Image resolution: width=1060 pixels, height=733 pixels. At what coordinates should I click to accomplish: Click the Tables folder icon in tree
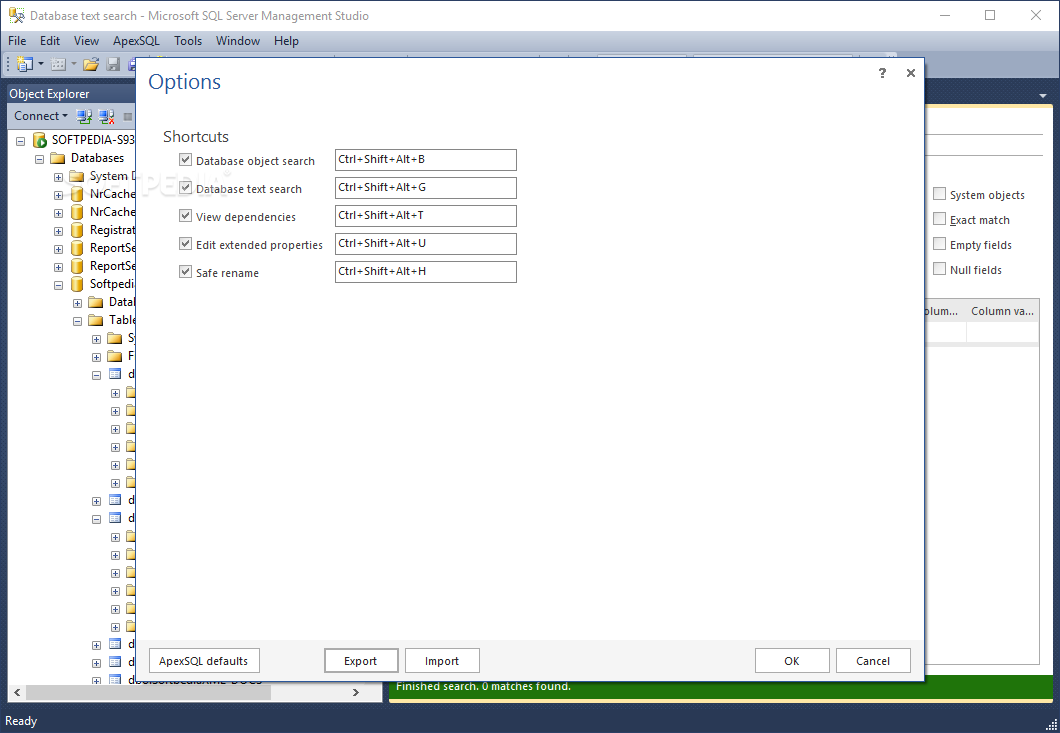click(x=96, y=320)
